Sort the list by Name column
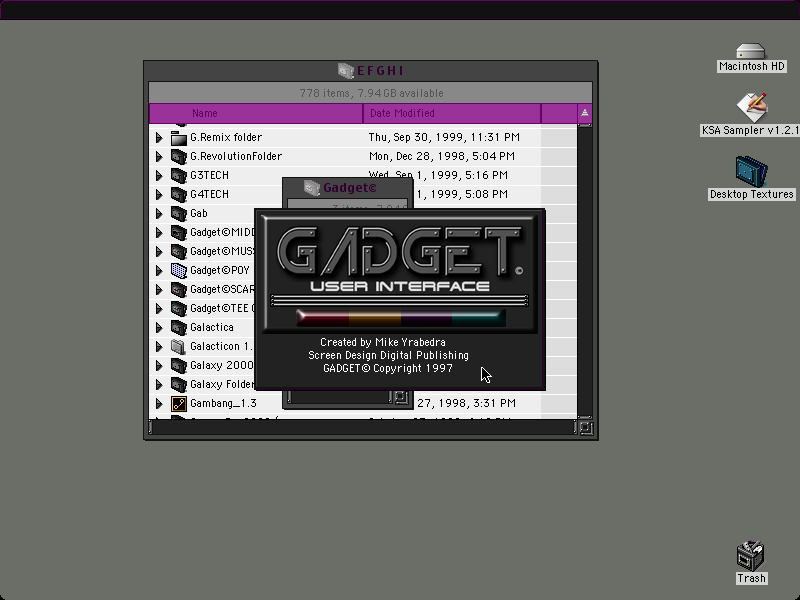 tap(256, 113)
